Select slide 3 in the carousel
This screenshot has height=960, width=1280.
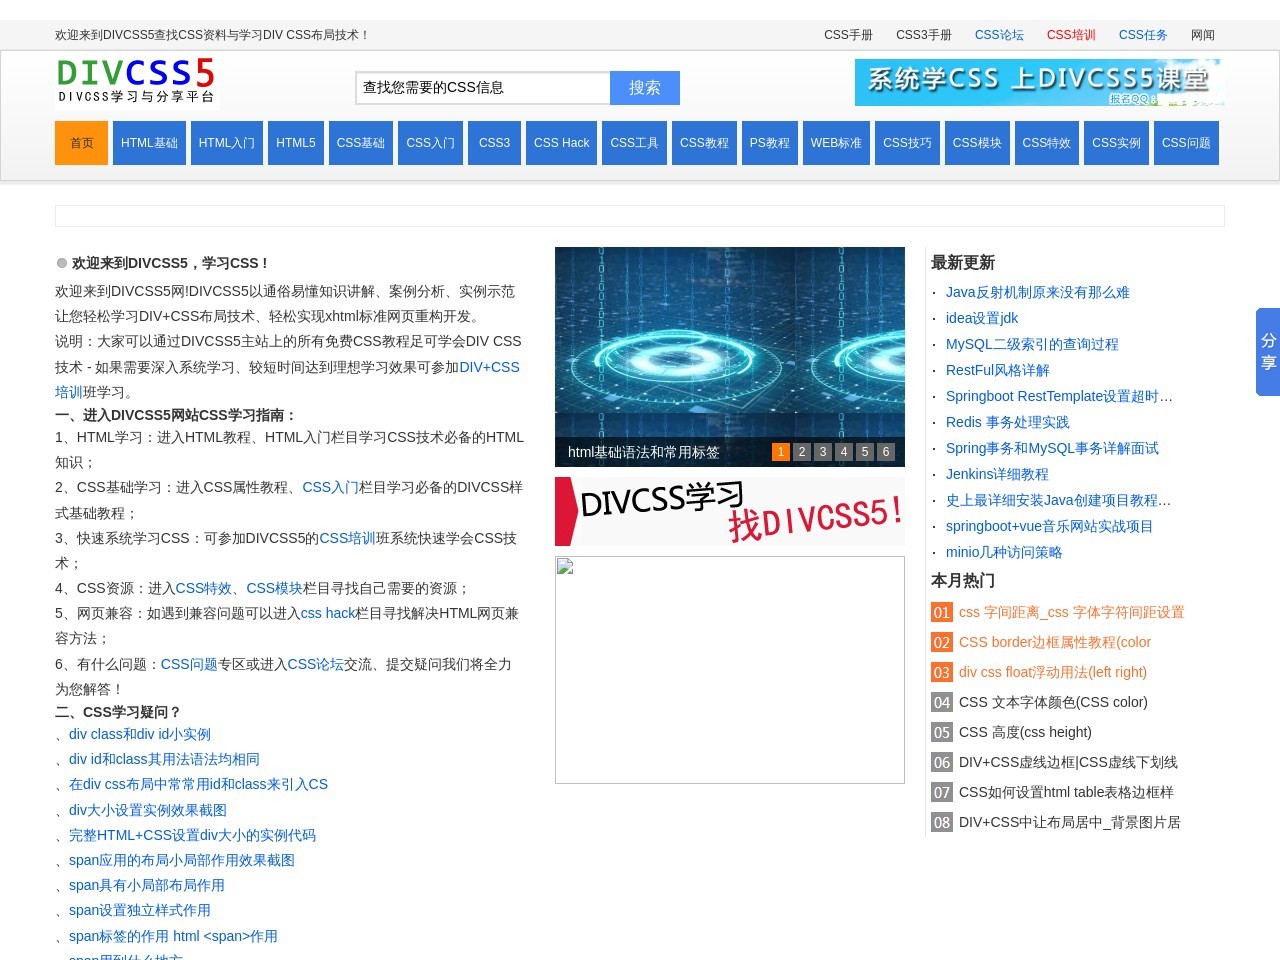click(822, 452)
